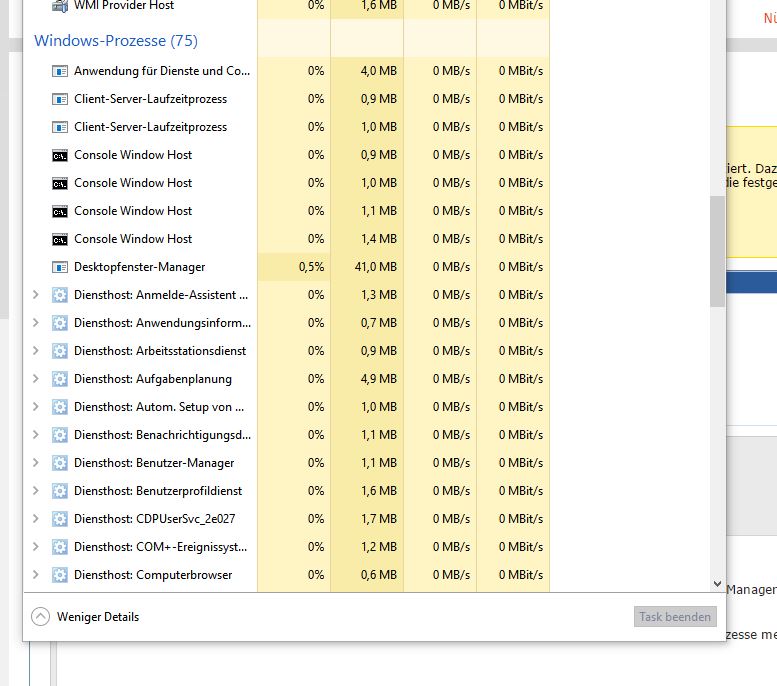
Task: Expand Diensthost: Anwendungsinform... row
Action: [x=35, y=323]
